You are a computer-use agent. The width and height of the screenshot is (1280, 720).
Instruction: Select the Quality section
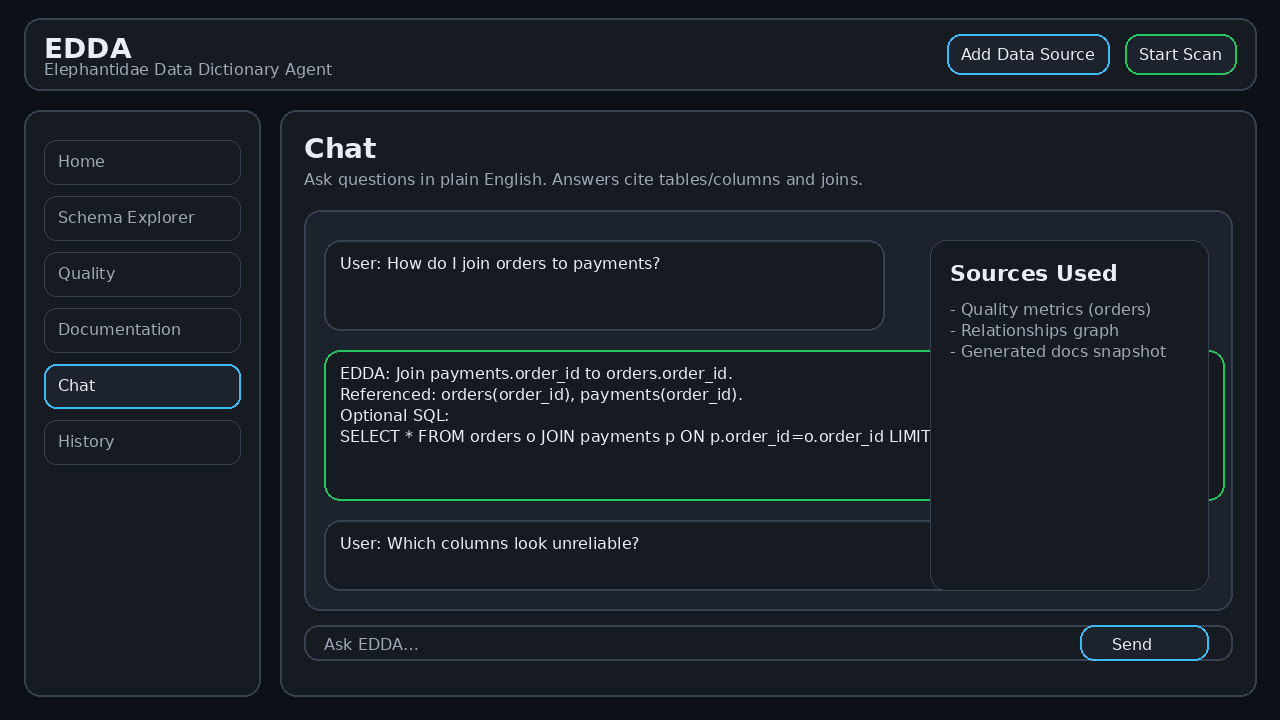(142, 274)
